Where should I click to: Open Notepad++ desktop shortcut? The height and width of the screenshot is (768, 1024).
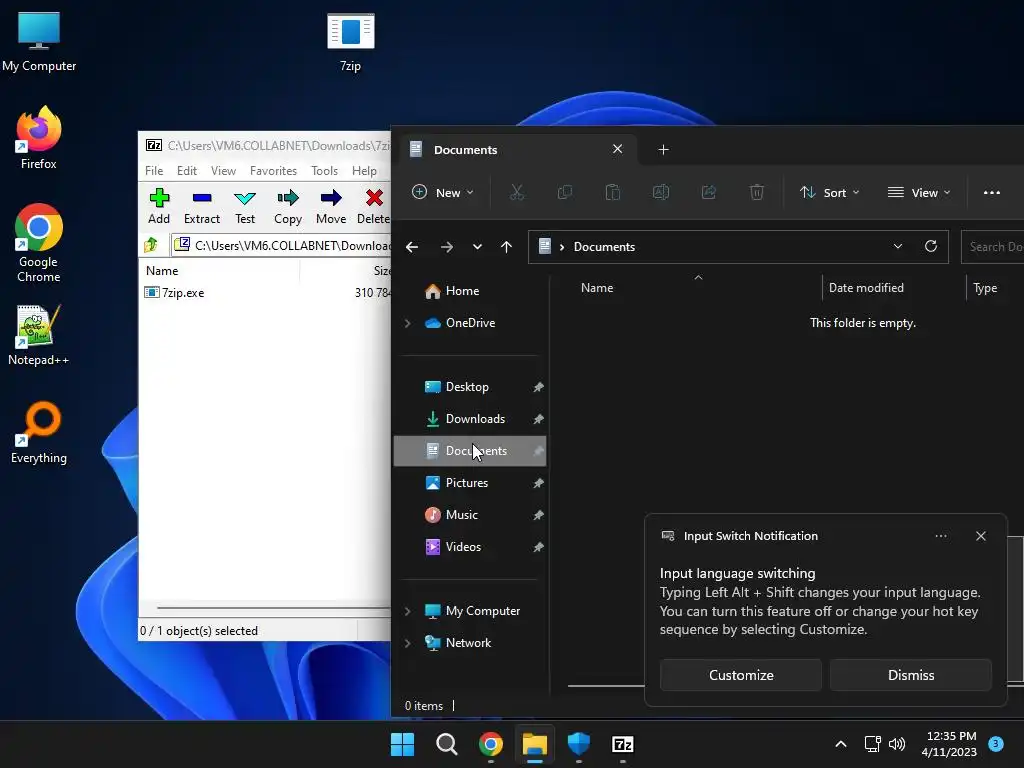(39, 335)
